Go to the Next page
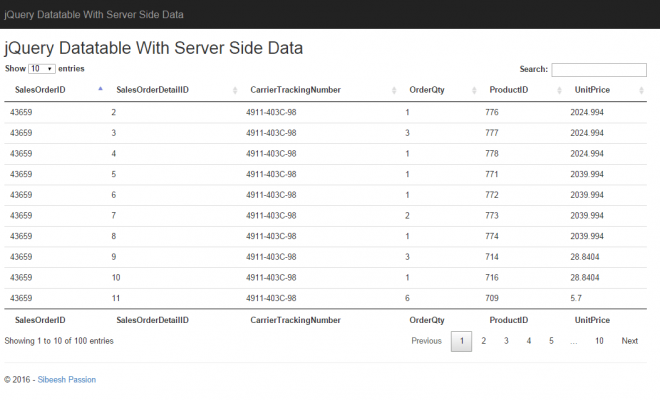This screenshot has height=400, width=660. (630, 341)
